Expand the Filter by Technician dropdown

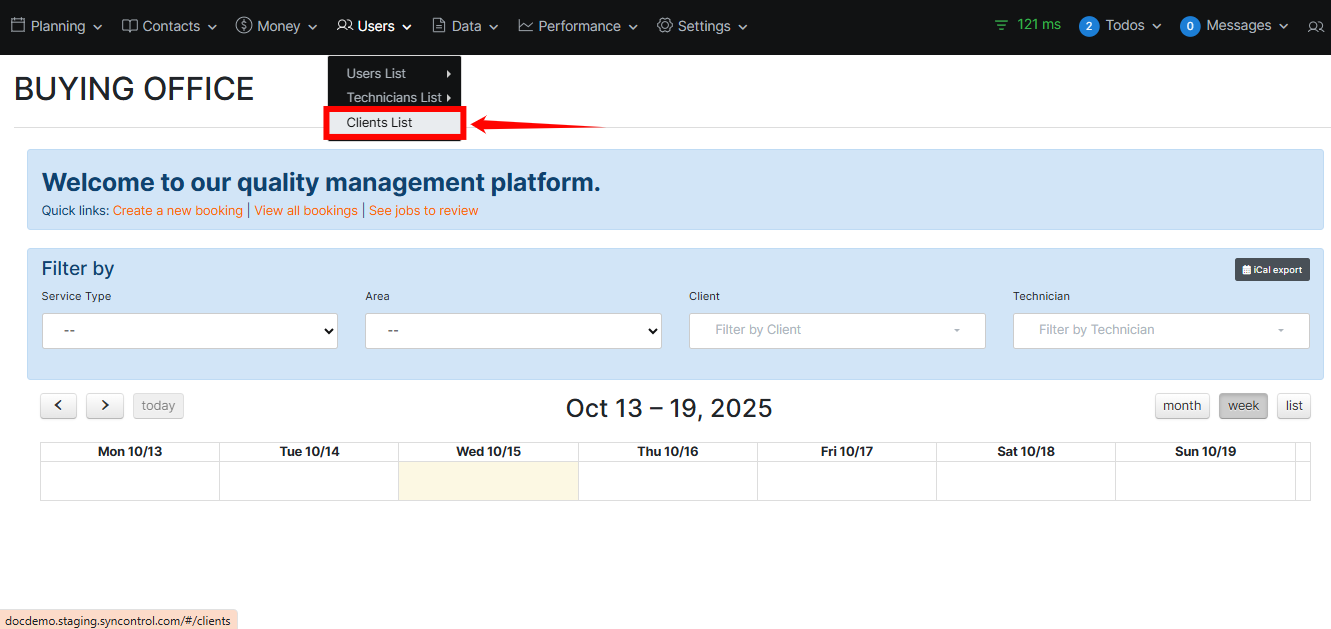coord(1160,331)
